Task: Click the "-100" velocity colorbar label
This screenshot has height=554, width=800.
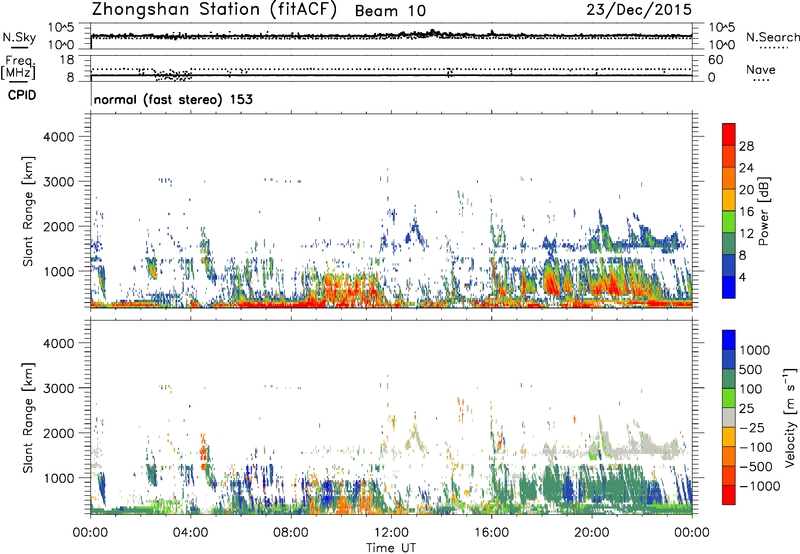Action: [756, 447]
